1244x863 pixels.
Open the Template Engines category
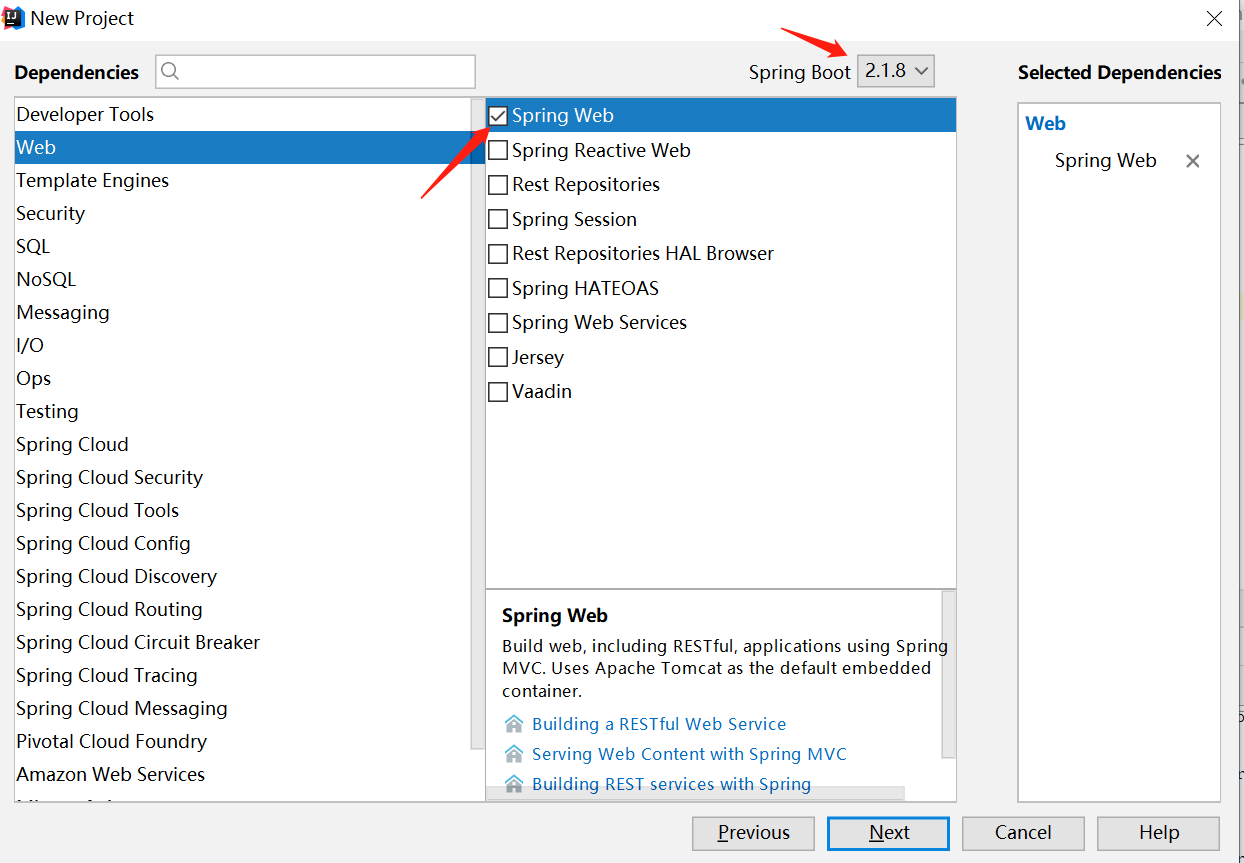(x=243, y=180)
